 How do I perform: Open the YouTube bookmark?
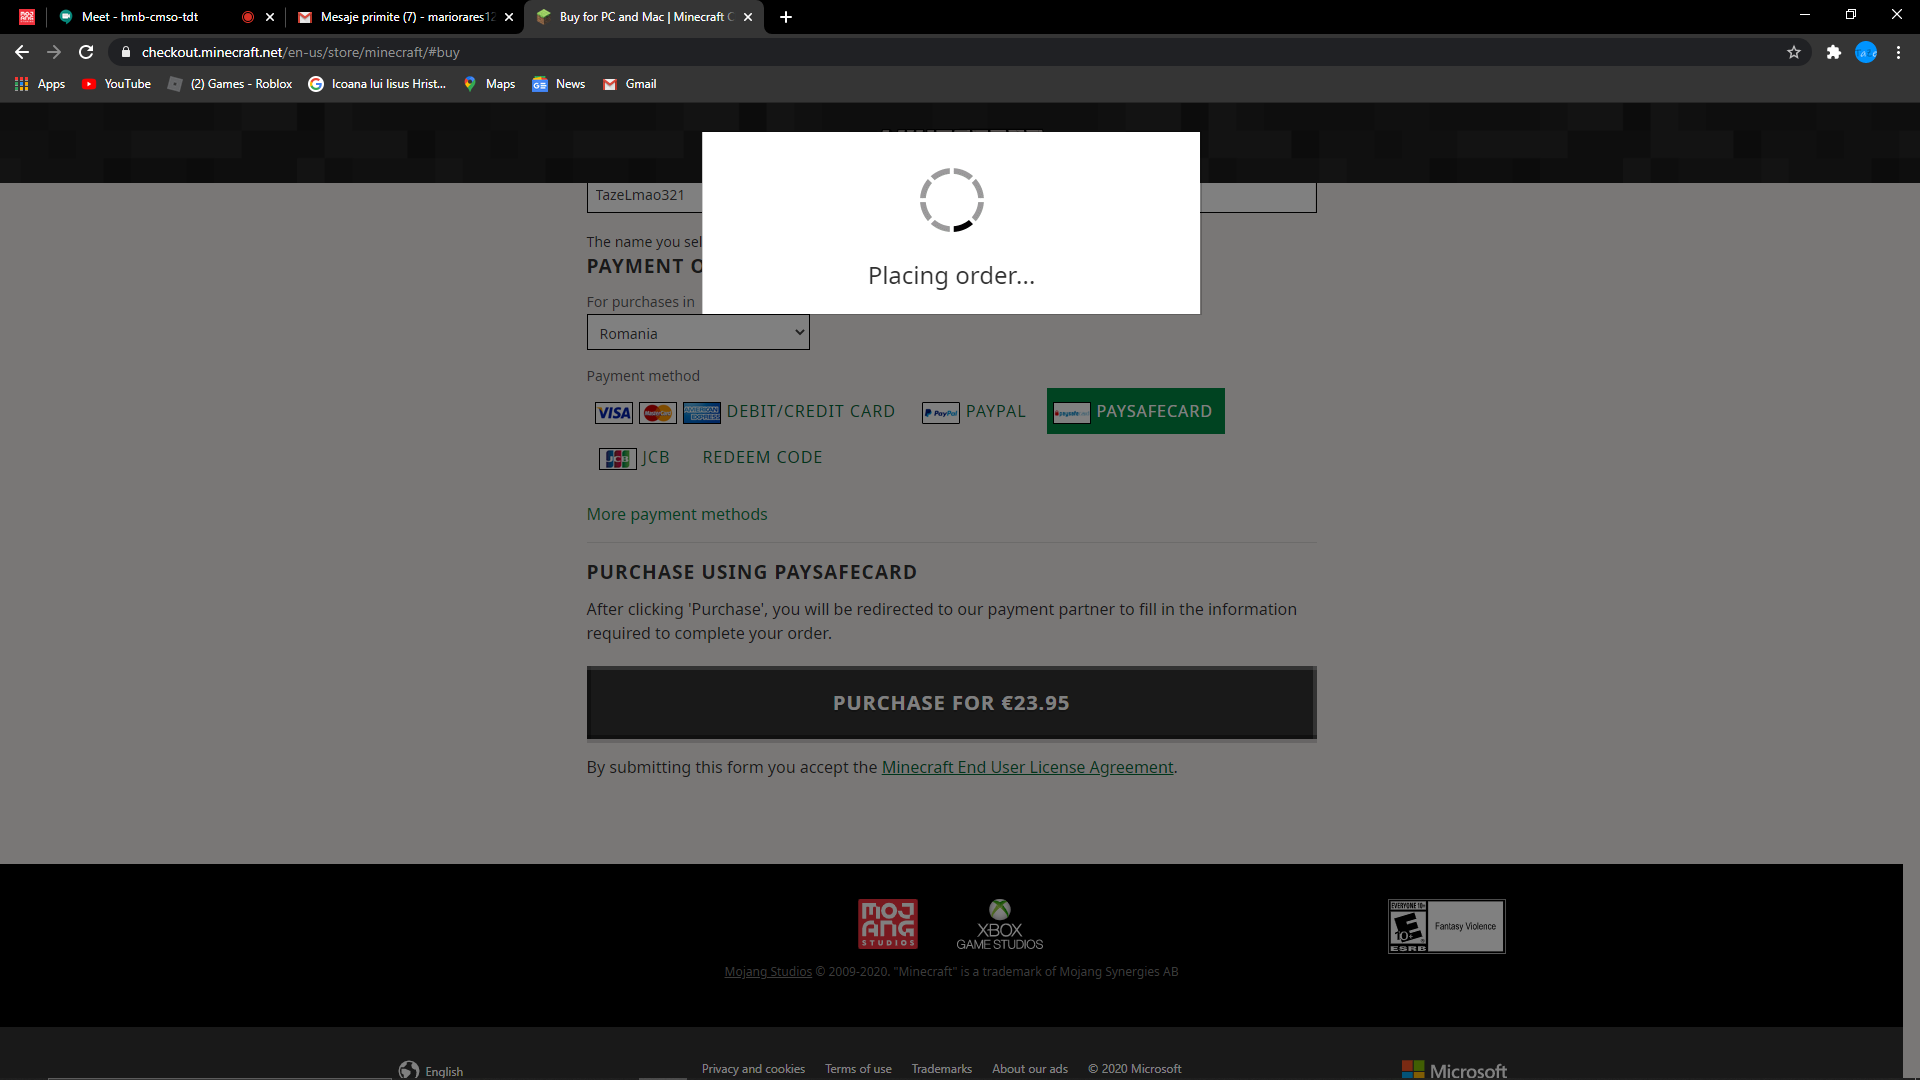[x=117, y=84]
